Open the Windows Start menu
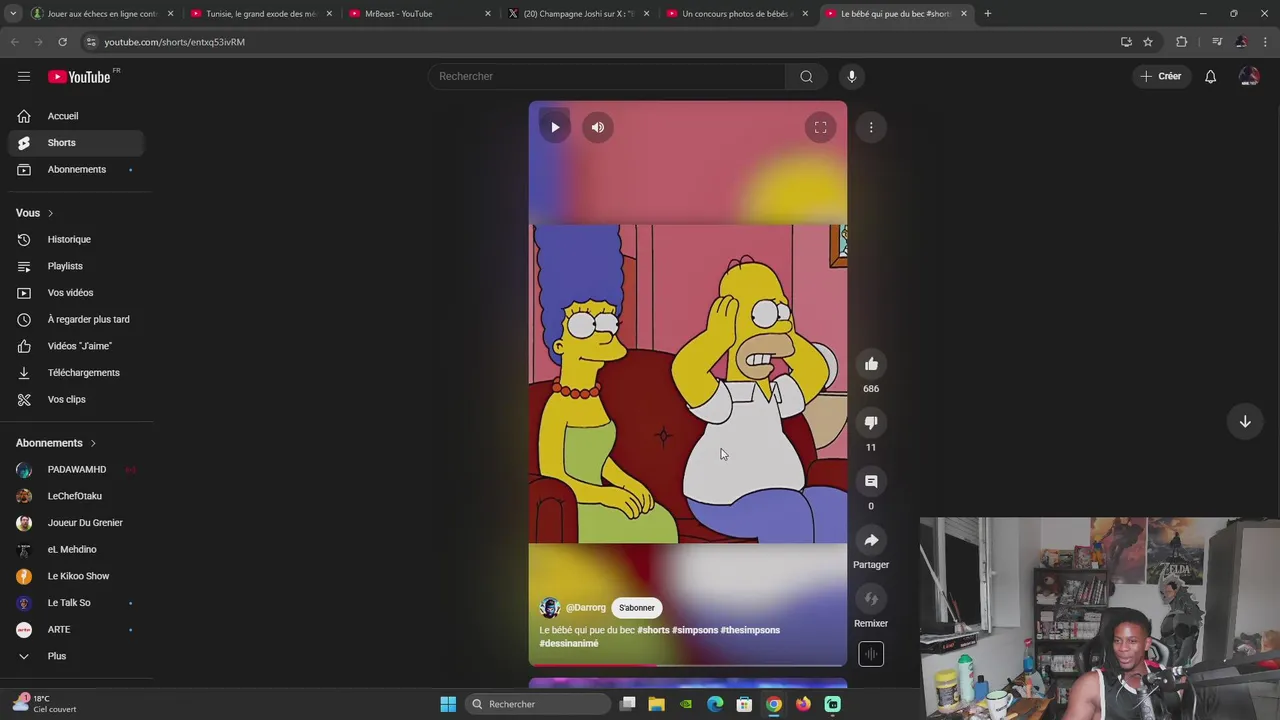This screenshot has height=720, width=1280. pos(448,704)
